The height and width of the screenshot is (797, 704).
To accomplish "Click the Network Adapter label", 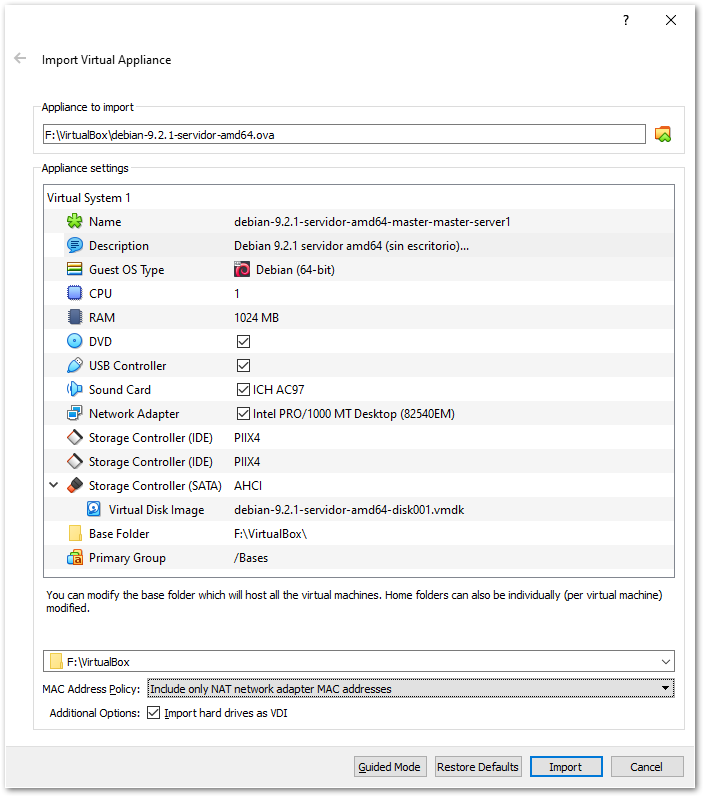I will click(134, 414).
